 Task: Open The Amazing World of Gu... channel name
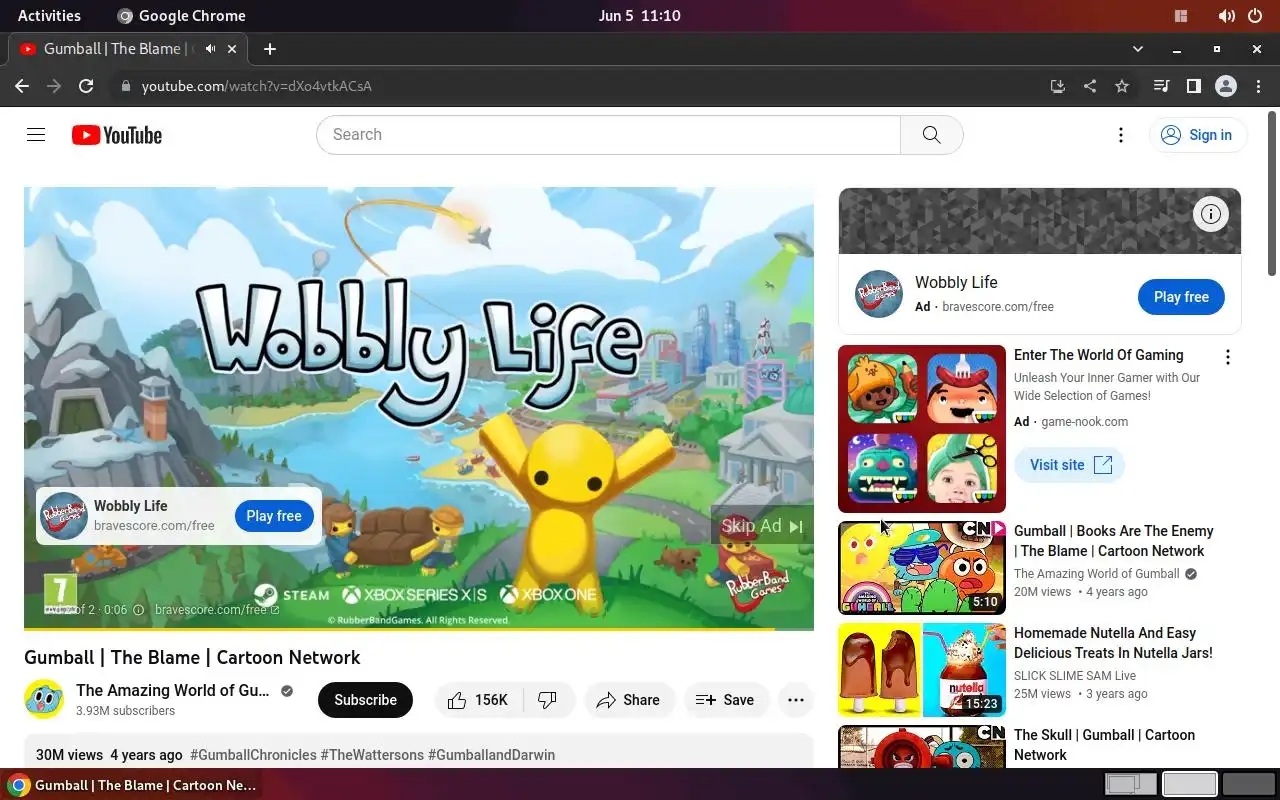172,690
